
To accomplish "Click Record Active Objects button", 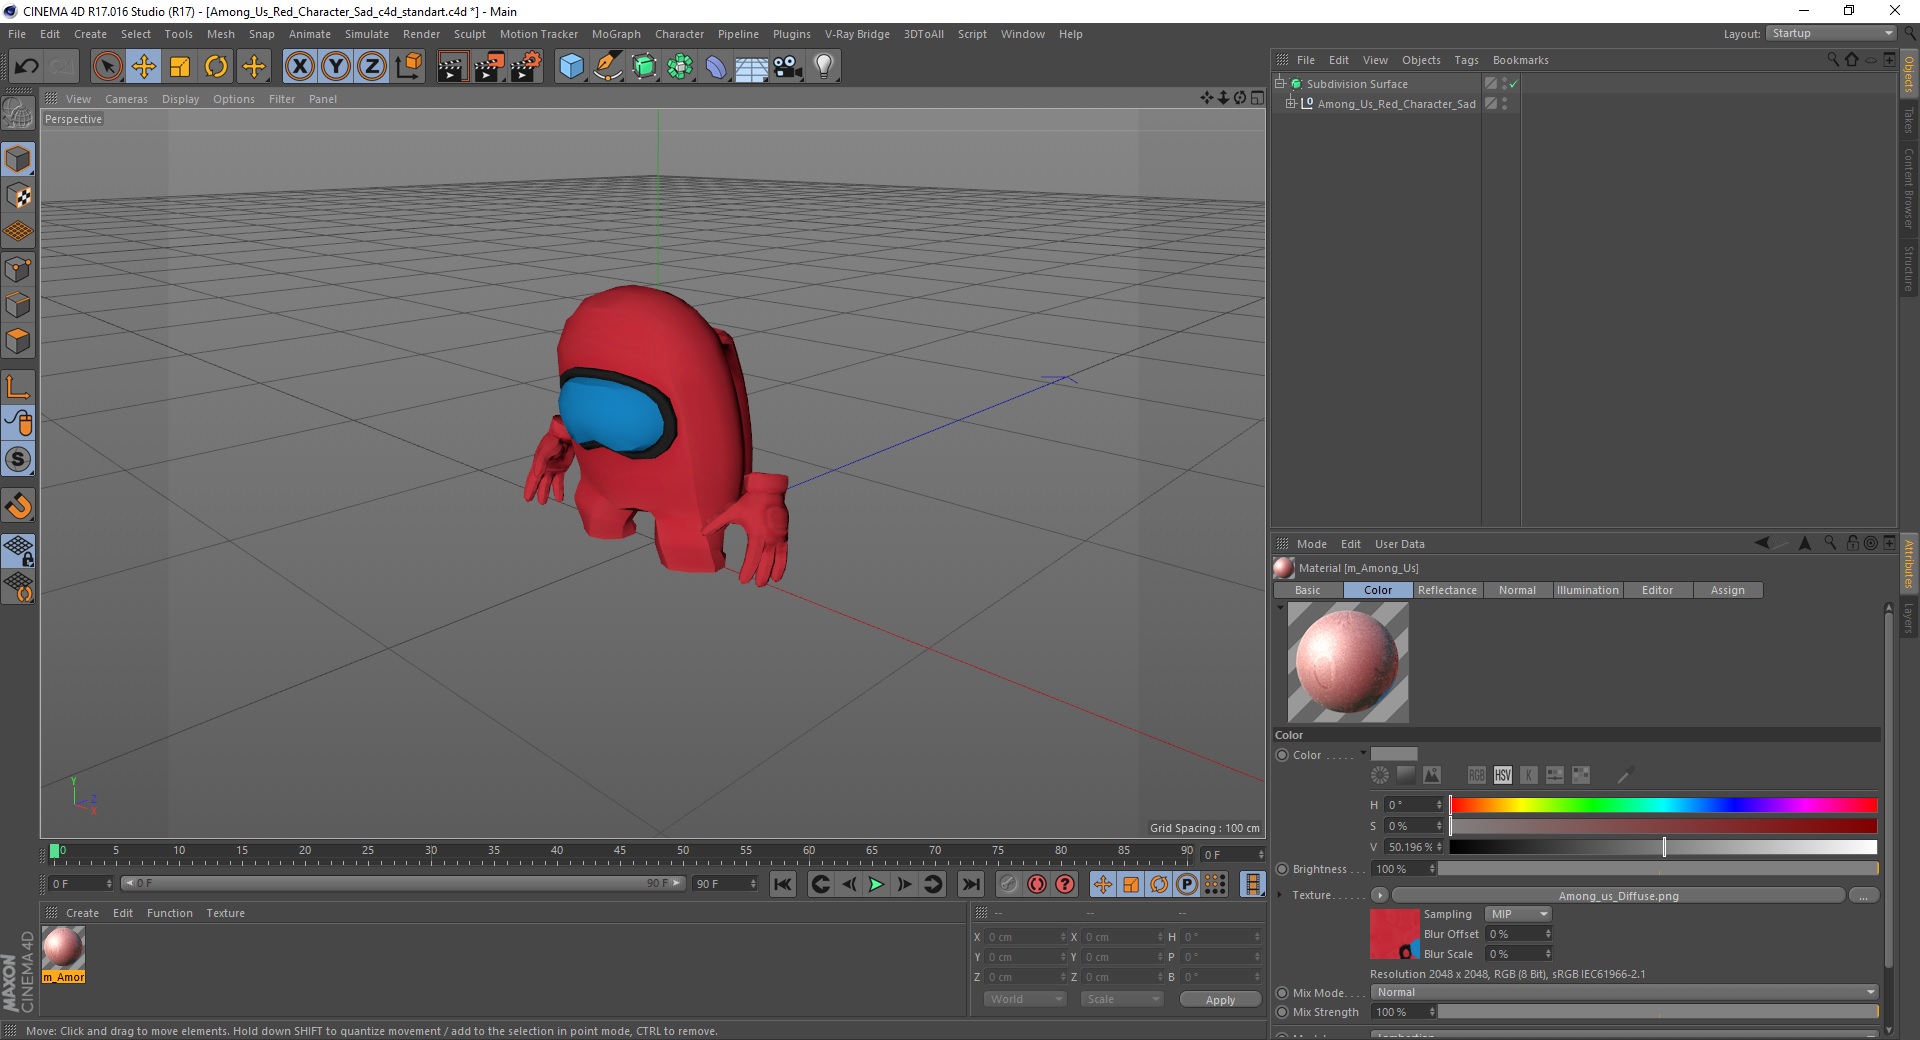I will point(1008,884).
